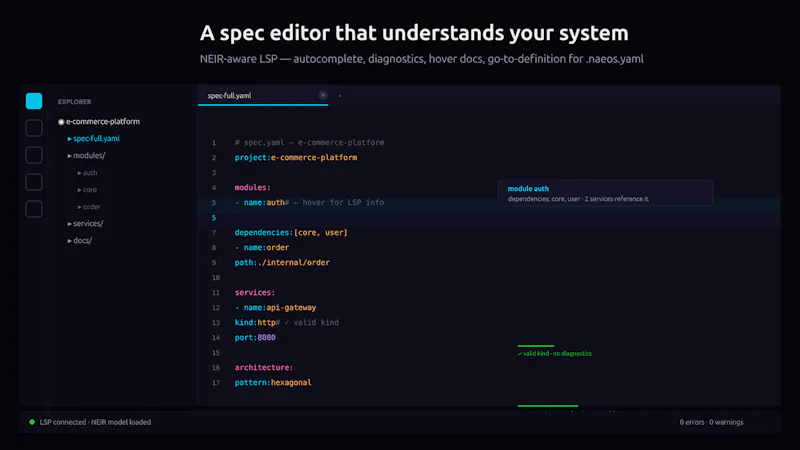The height and width of the screenshot is (450, 800).
Task: Click the 'modules:' key in the editor
Action: (x=253, y=187)
